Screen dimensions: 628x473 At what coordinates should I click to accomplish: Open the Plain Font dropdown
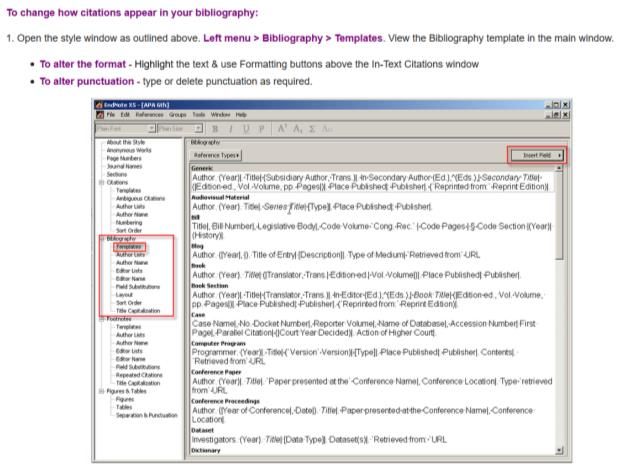[152, 129]
